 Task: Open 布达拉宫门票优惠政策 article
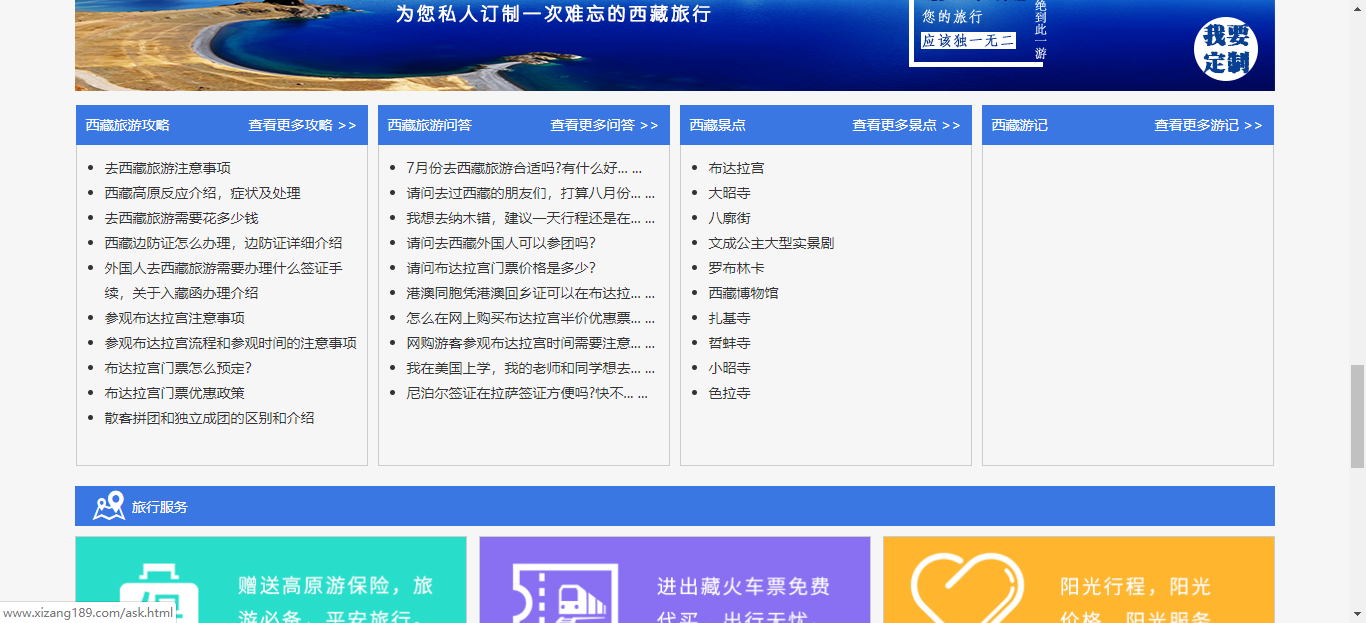174,393
